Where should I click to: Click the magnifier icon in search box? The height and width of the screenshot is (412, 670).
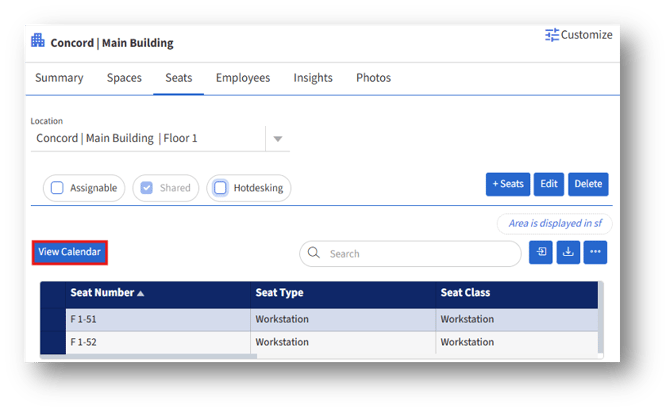coord(314,254)
